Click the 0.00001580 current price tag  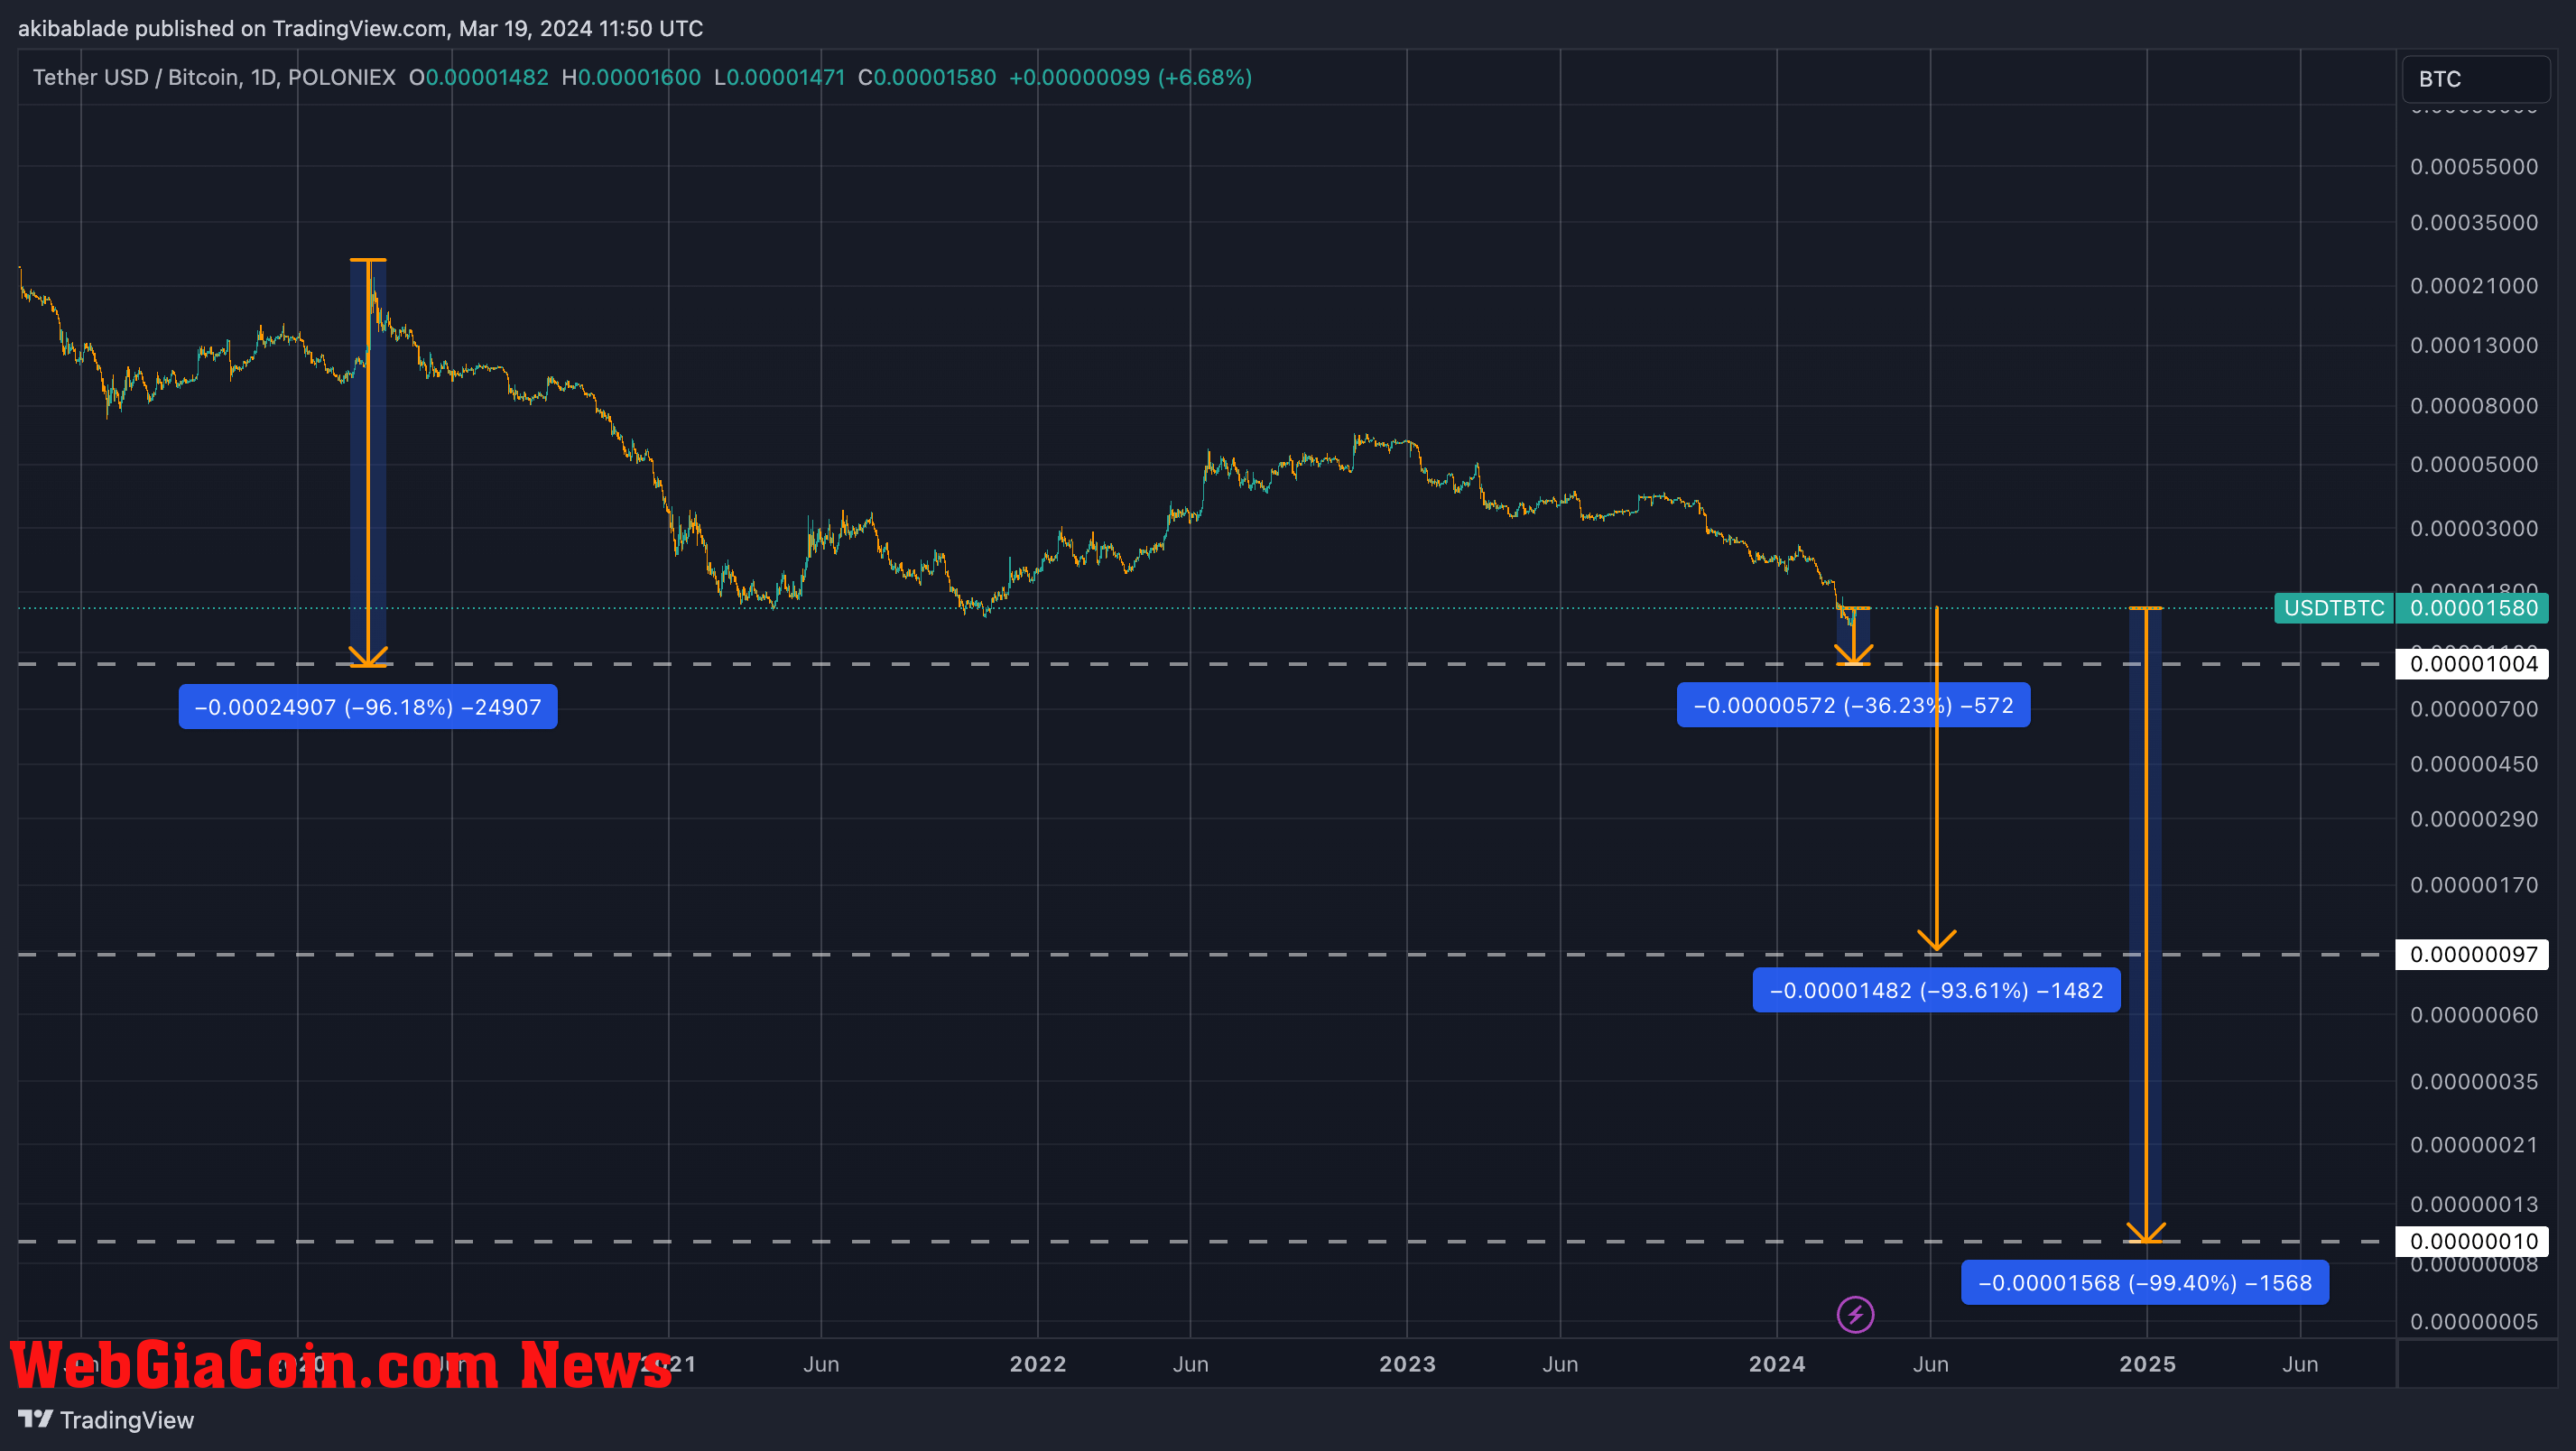pos(2473,608)
